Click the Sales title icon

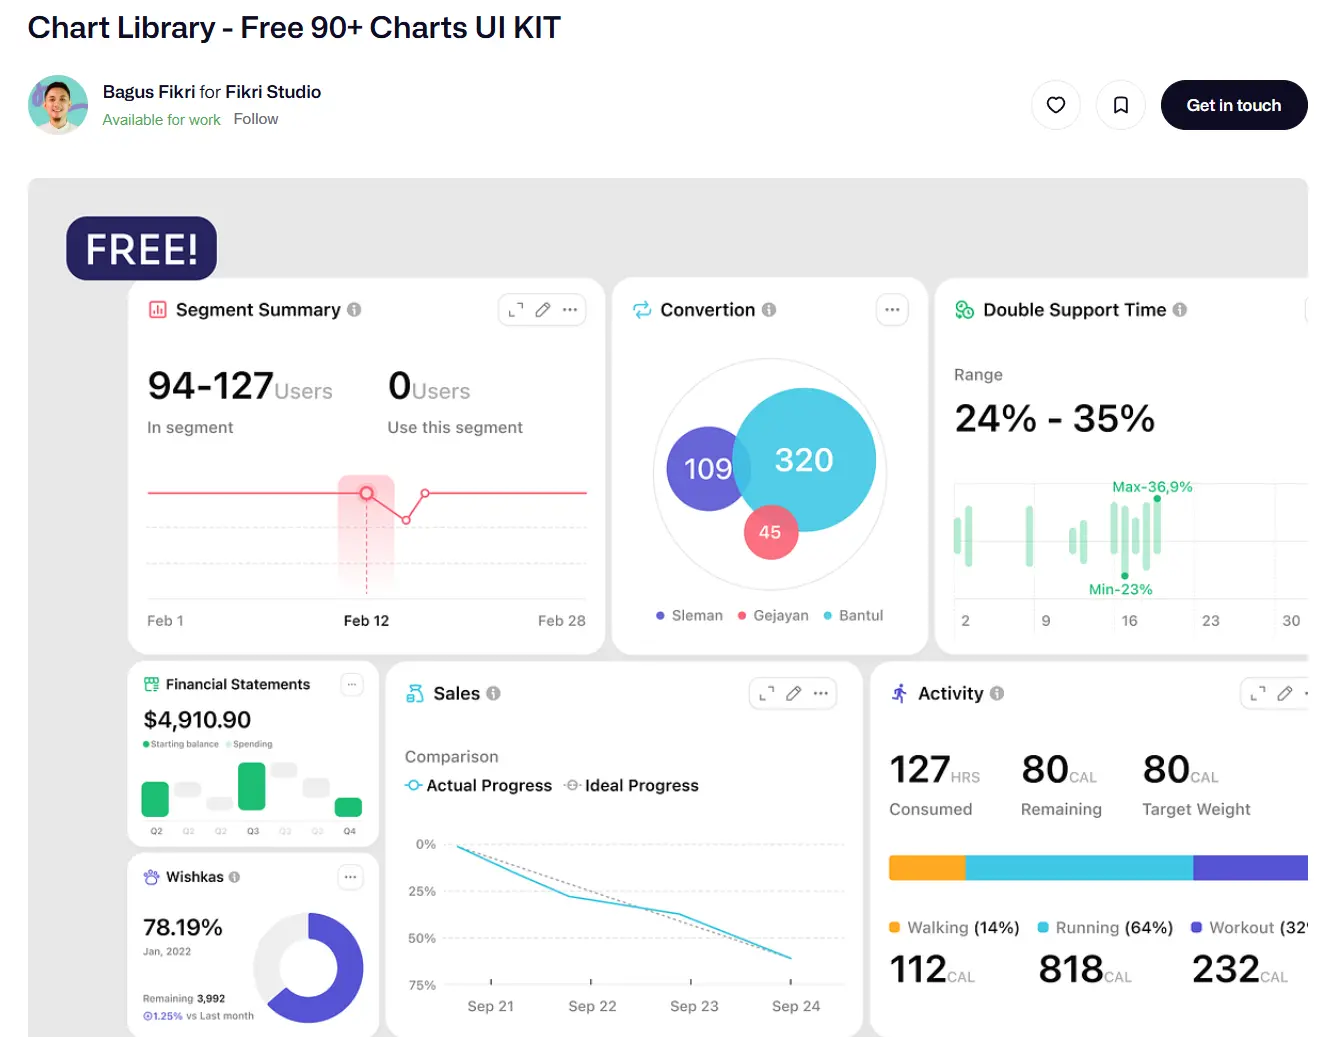415,693
